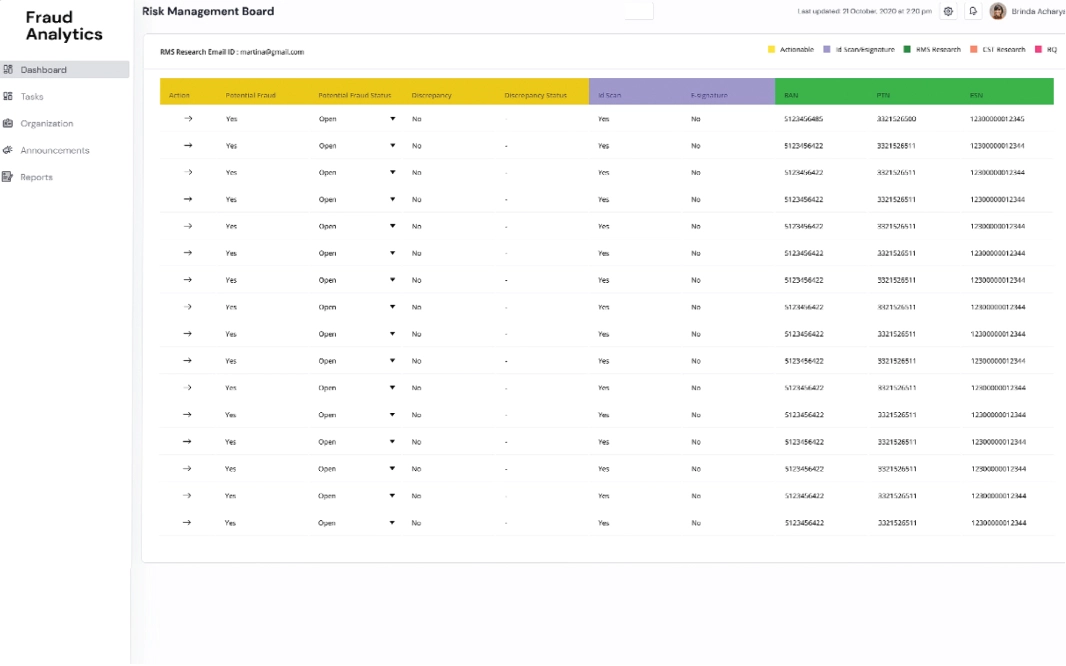Click the Announcements megaphone icon
The width and height of the screenshot is (1066, 666).
8,151
